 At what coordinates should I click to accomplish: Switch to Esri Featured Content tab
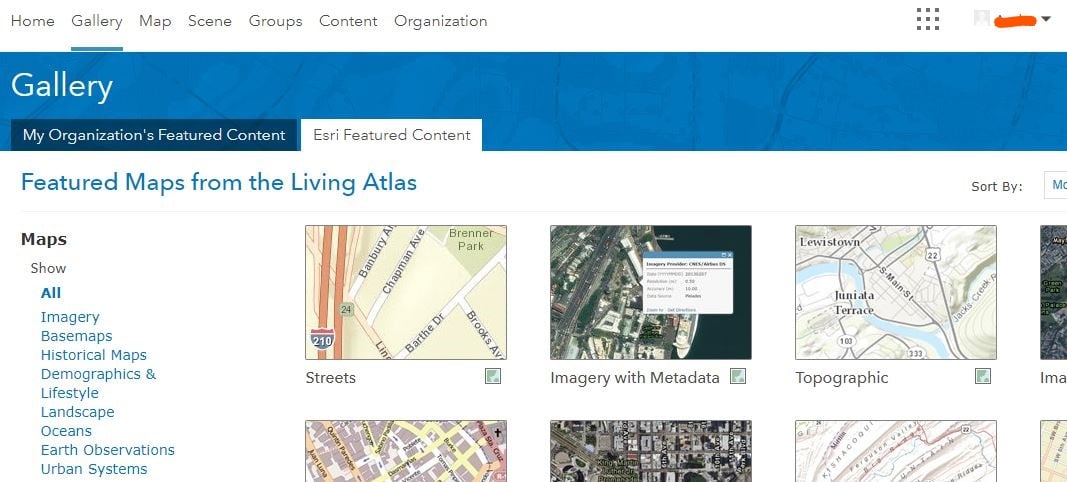(x=391, y=135)
